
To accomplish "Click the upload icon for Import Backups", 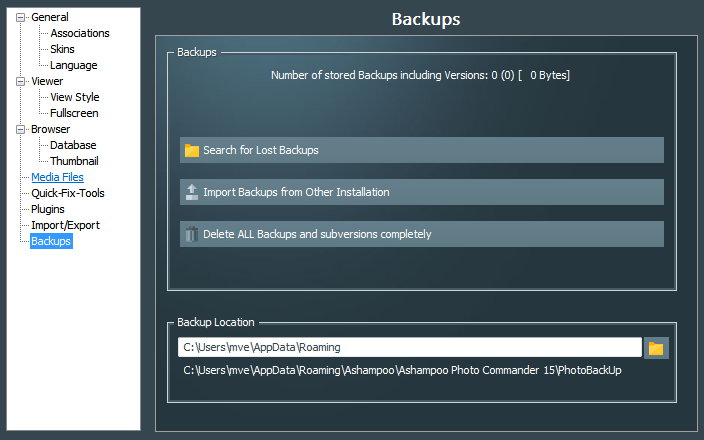I will point(192,192).
